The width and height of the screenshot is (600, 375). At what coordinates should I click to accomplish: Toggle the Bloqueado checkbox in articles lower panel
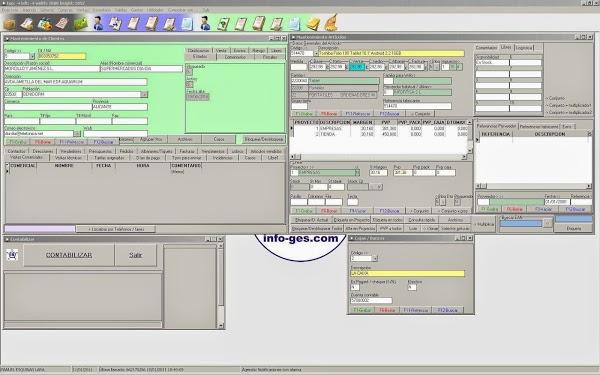pos(457,202)
